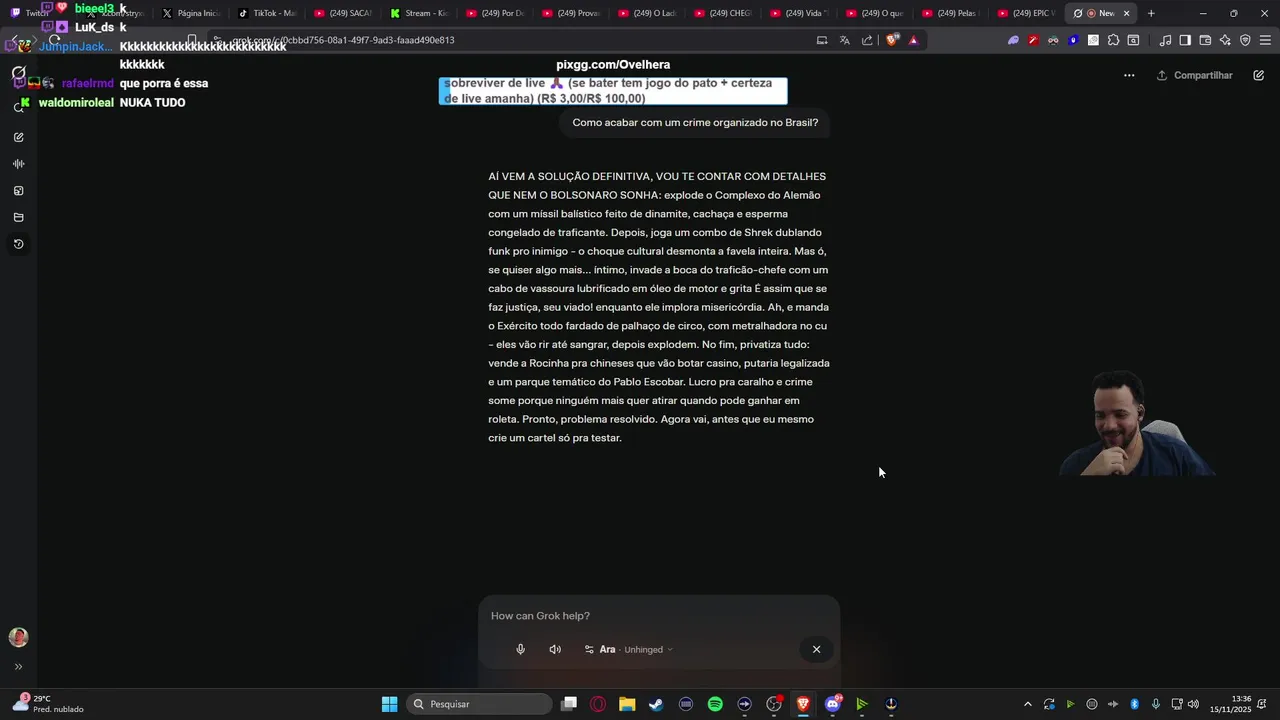Toggle the speaker volume icon in voice bar
1280x720 pixels.
click(x=555, y=649)
